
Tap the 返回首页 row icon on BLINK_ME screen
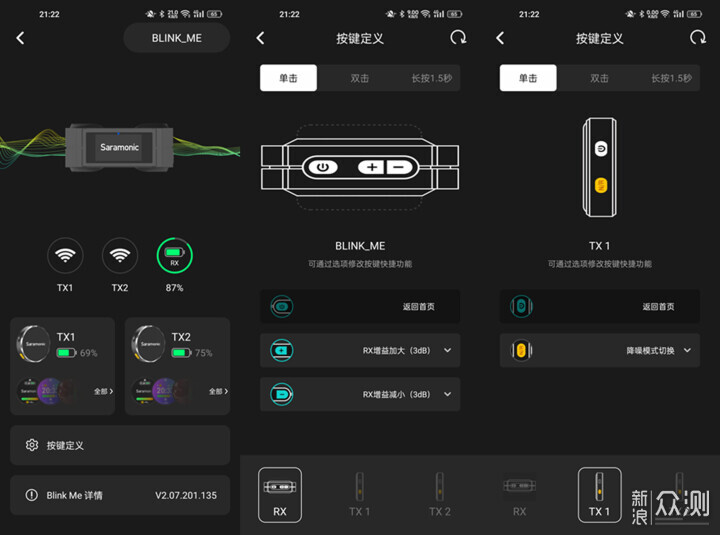pyautogui.click(x=281, y=306)
